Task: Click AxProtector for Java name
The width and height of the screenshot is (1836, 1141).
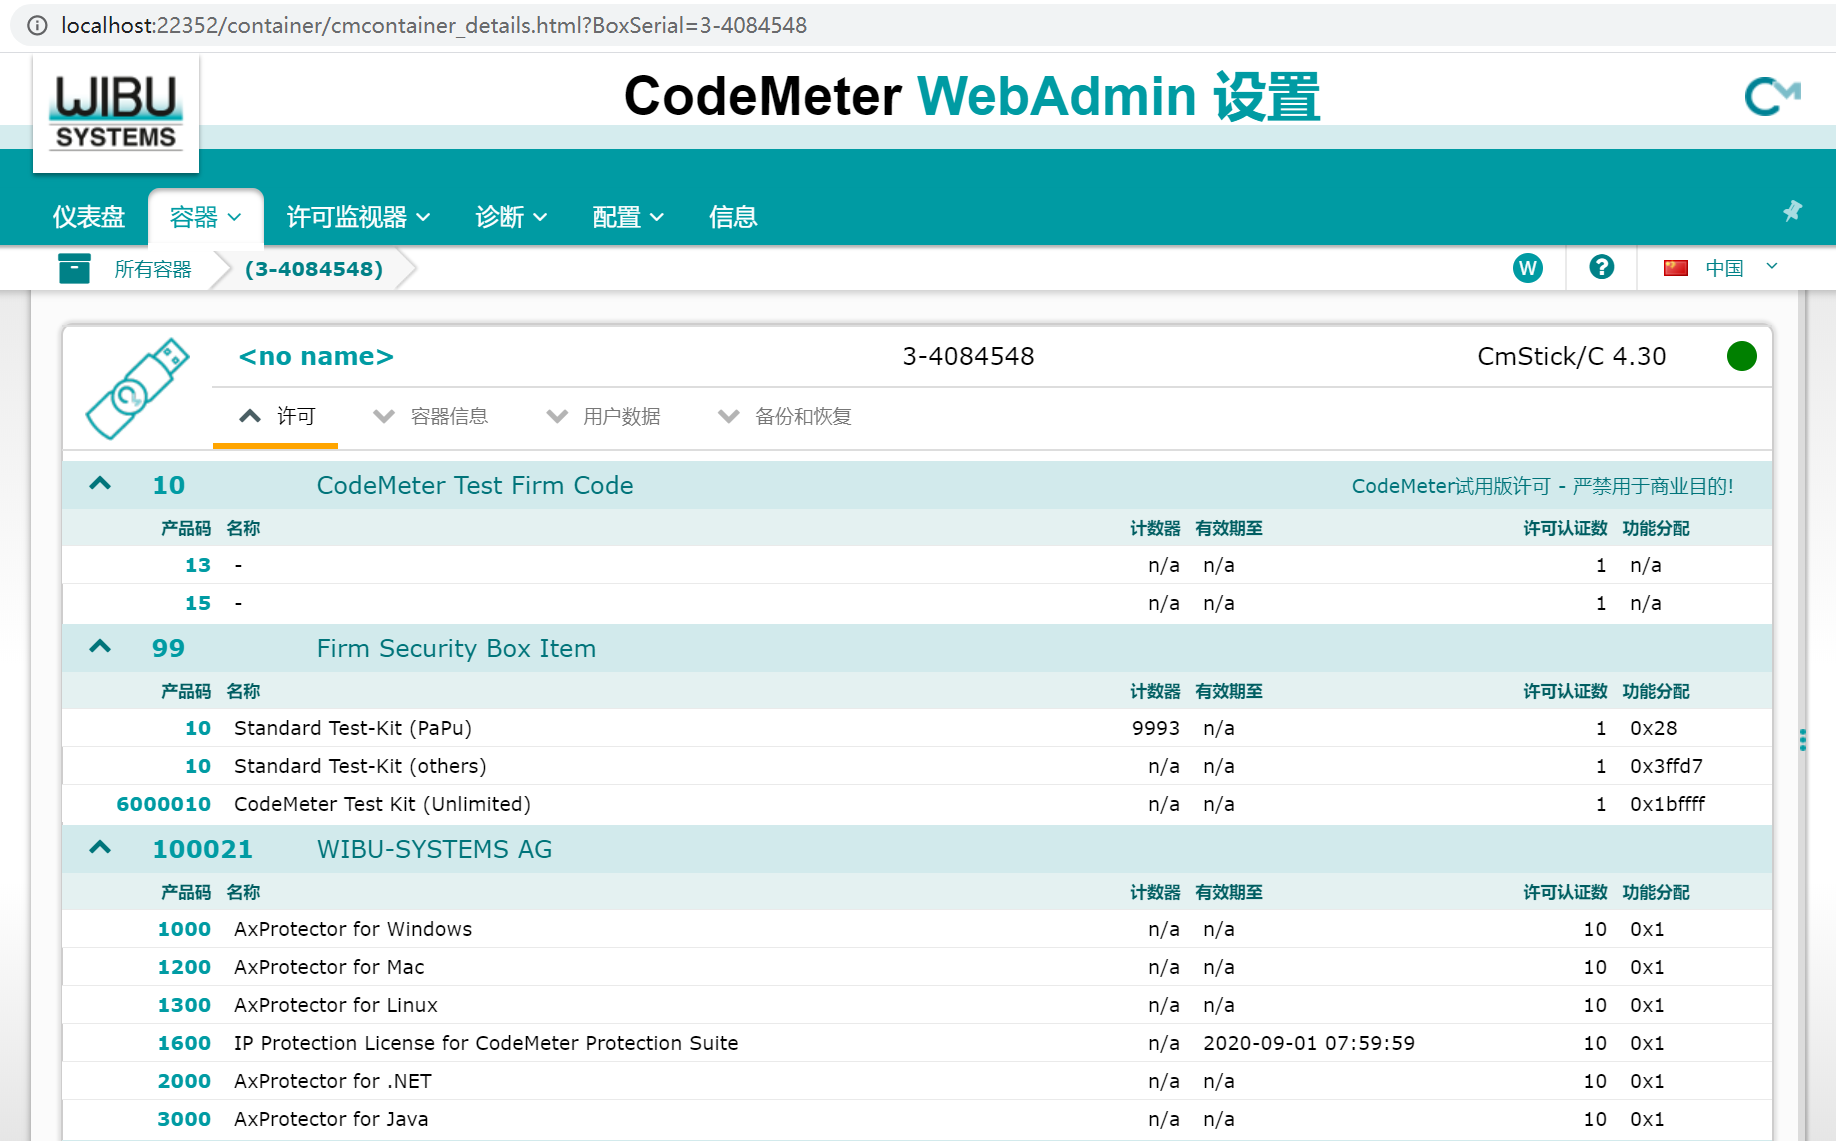Action: click(x=331, y=1119)
